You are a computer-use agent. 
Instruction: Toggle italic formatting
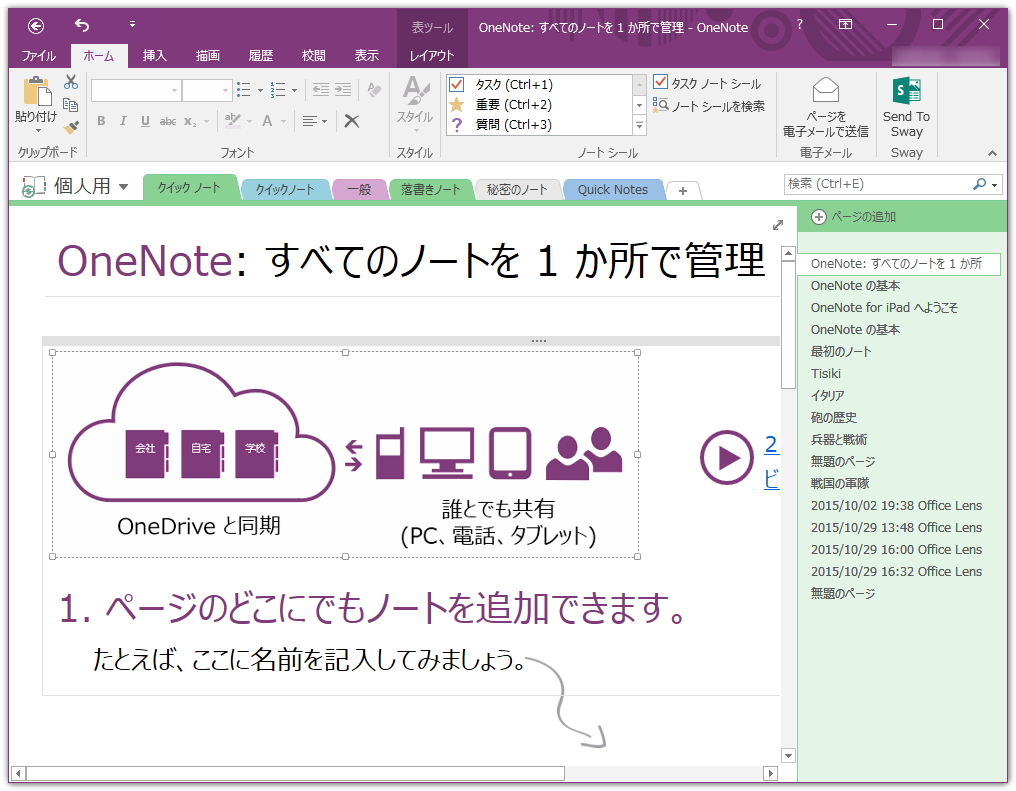(x=123, y=120)
